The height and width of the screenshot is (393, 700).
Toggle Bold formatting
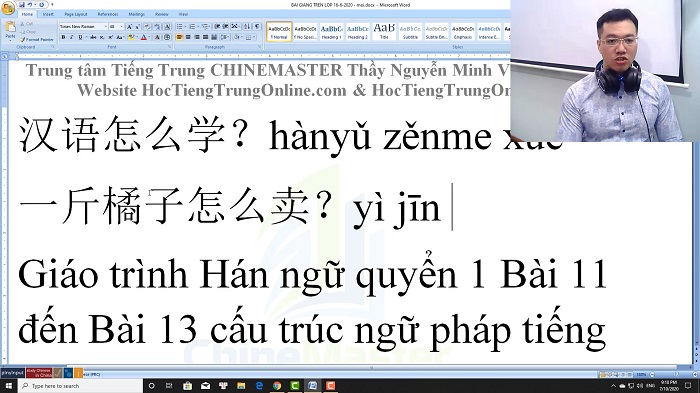point(63,37)
